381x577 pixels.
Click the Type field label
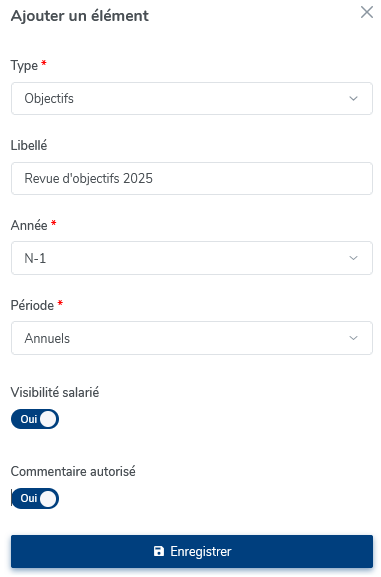pyautogui.click(x=24, y=66)
